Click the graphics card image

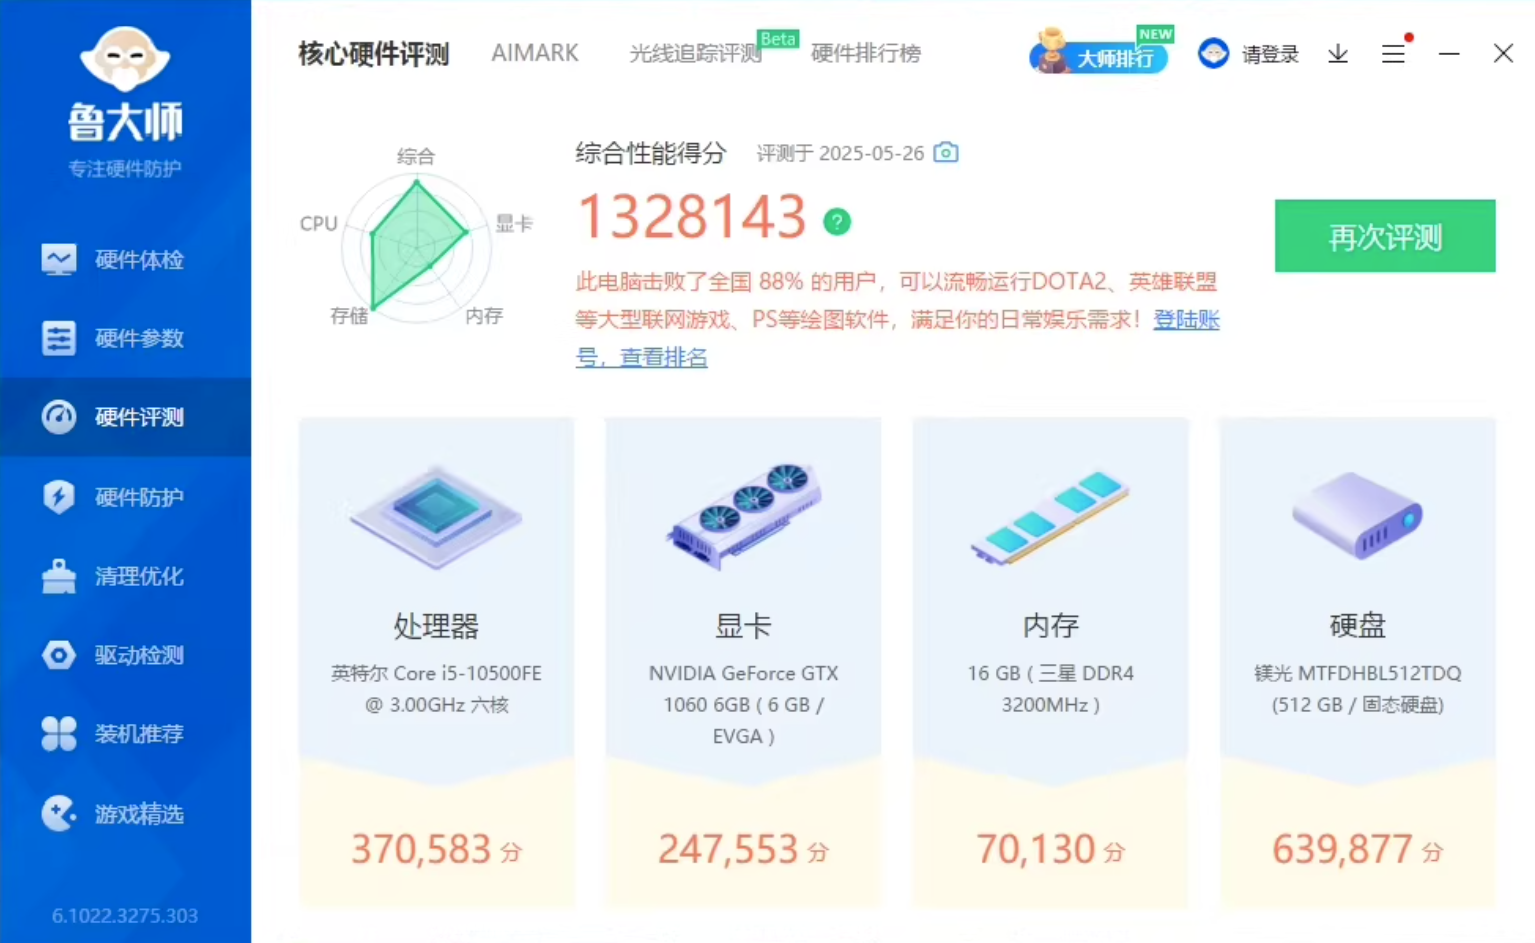743,516
